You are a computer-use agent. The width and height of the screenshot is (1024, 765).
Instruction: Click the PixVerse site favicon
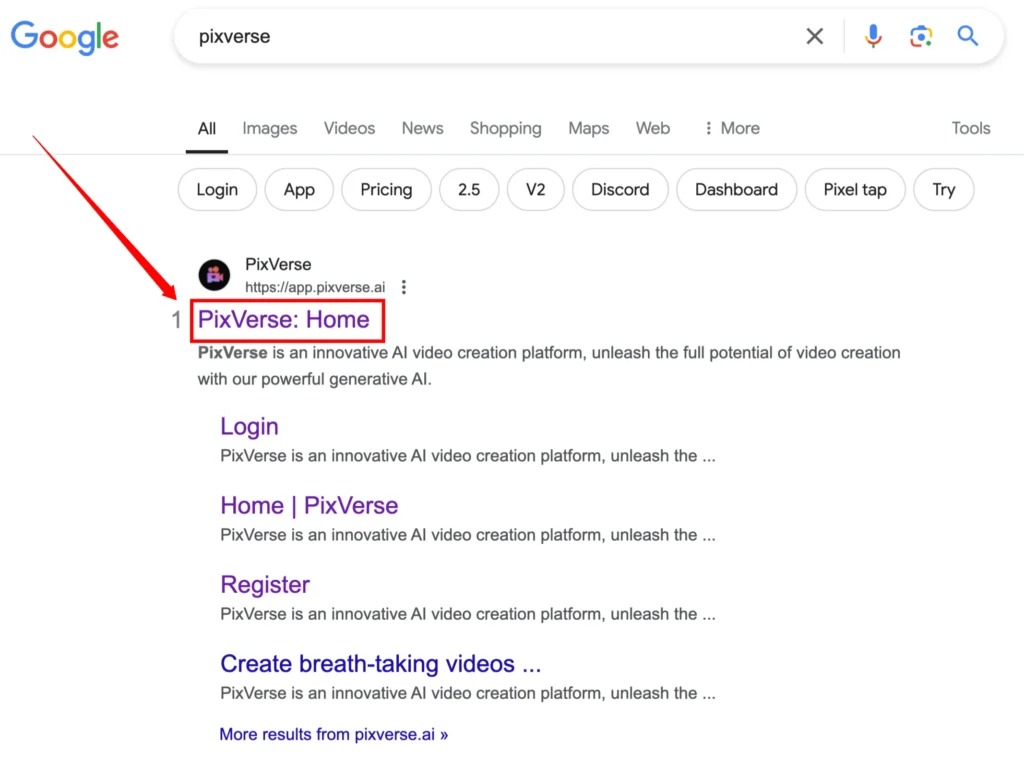[x=214, y=275]
